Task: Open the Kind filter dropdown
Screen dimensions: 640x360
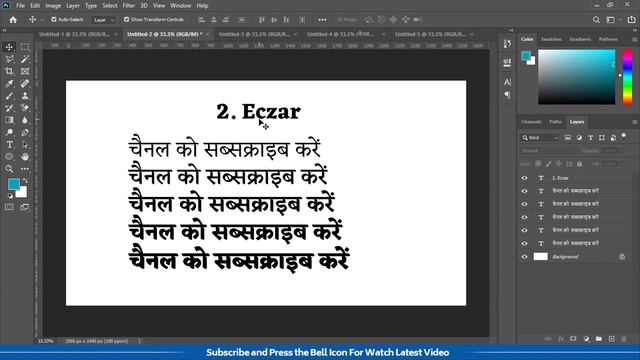Action: pyautogui.click(x=540, y=138)
